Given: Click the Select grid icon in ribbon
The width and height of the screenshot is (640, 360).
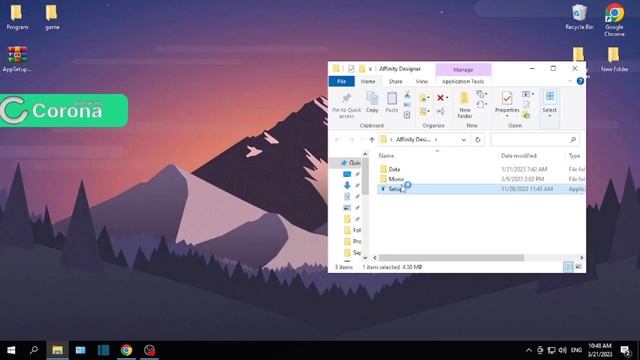Looking at the screenshot, I should 550,97.
